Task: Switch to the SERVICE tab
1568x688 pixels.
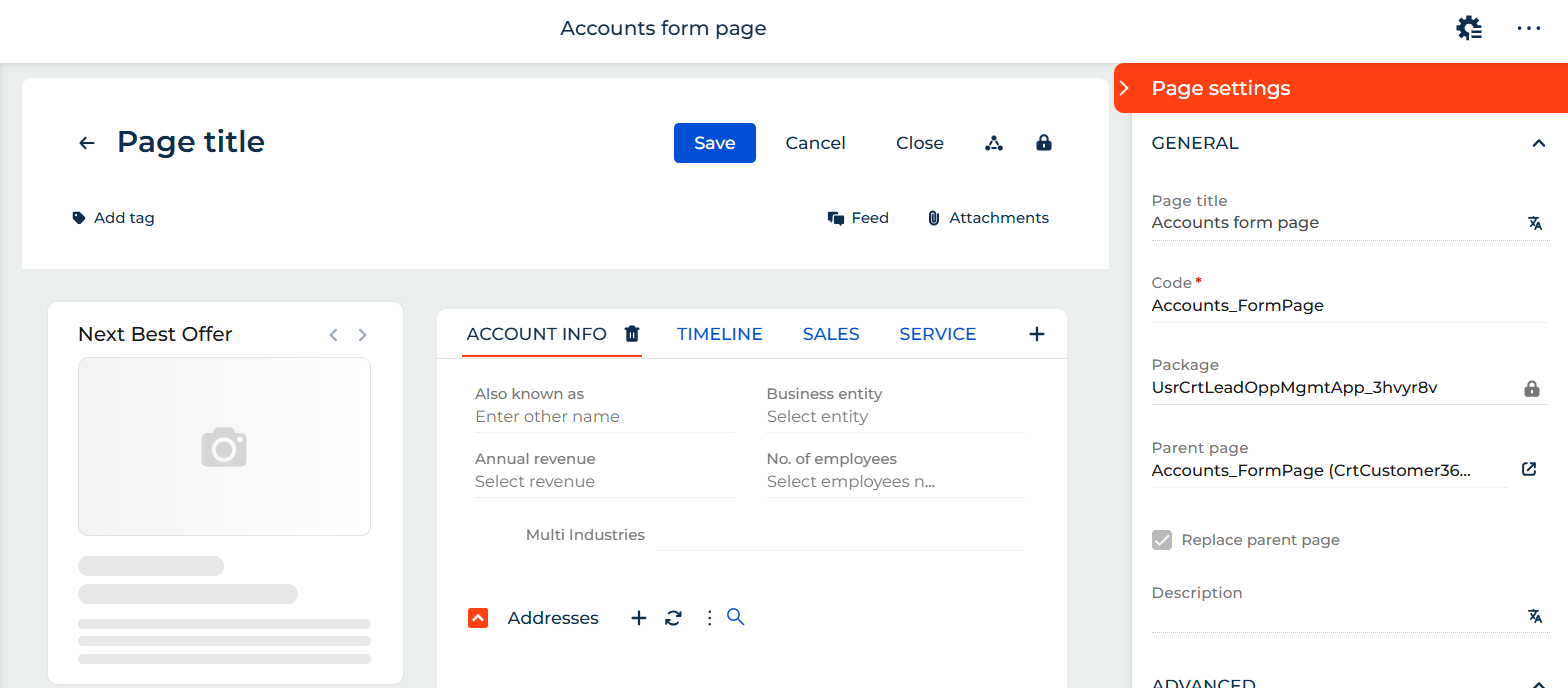Action: 938,334
